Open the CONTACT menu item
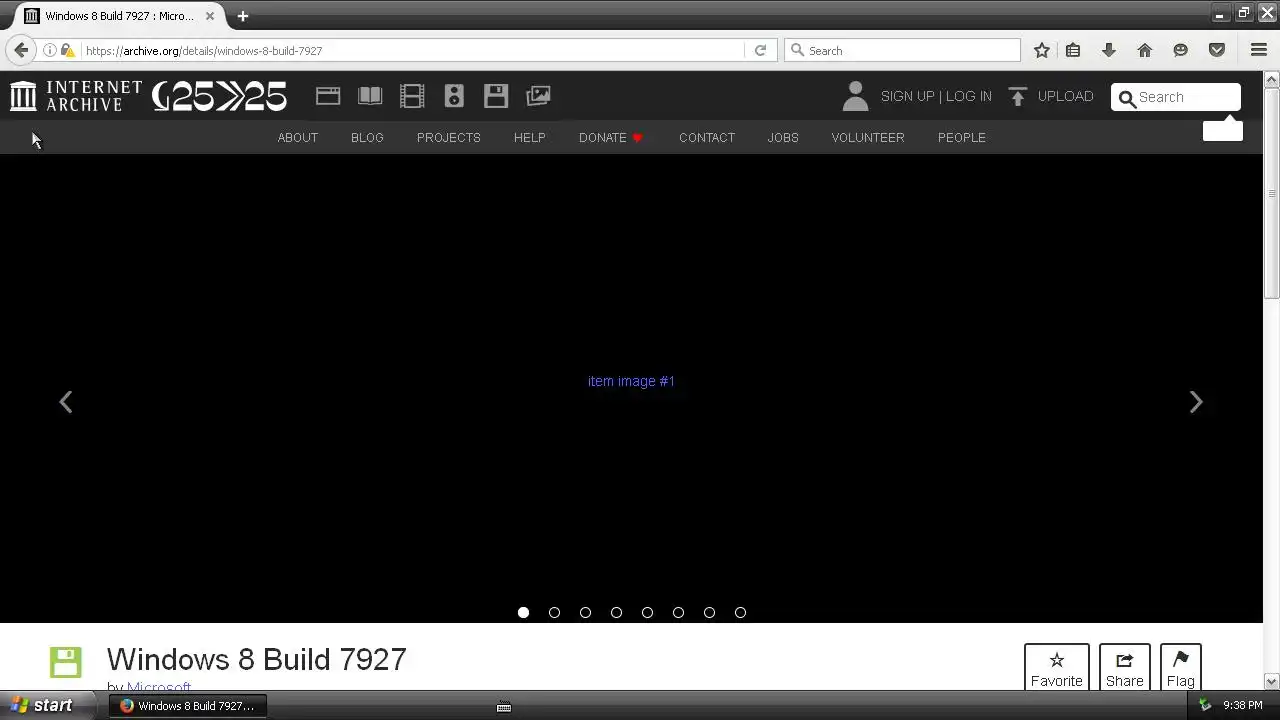 [x=707, y=137]
